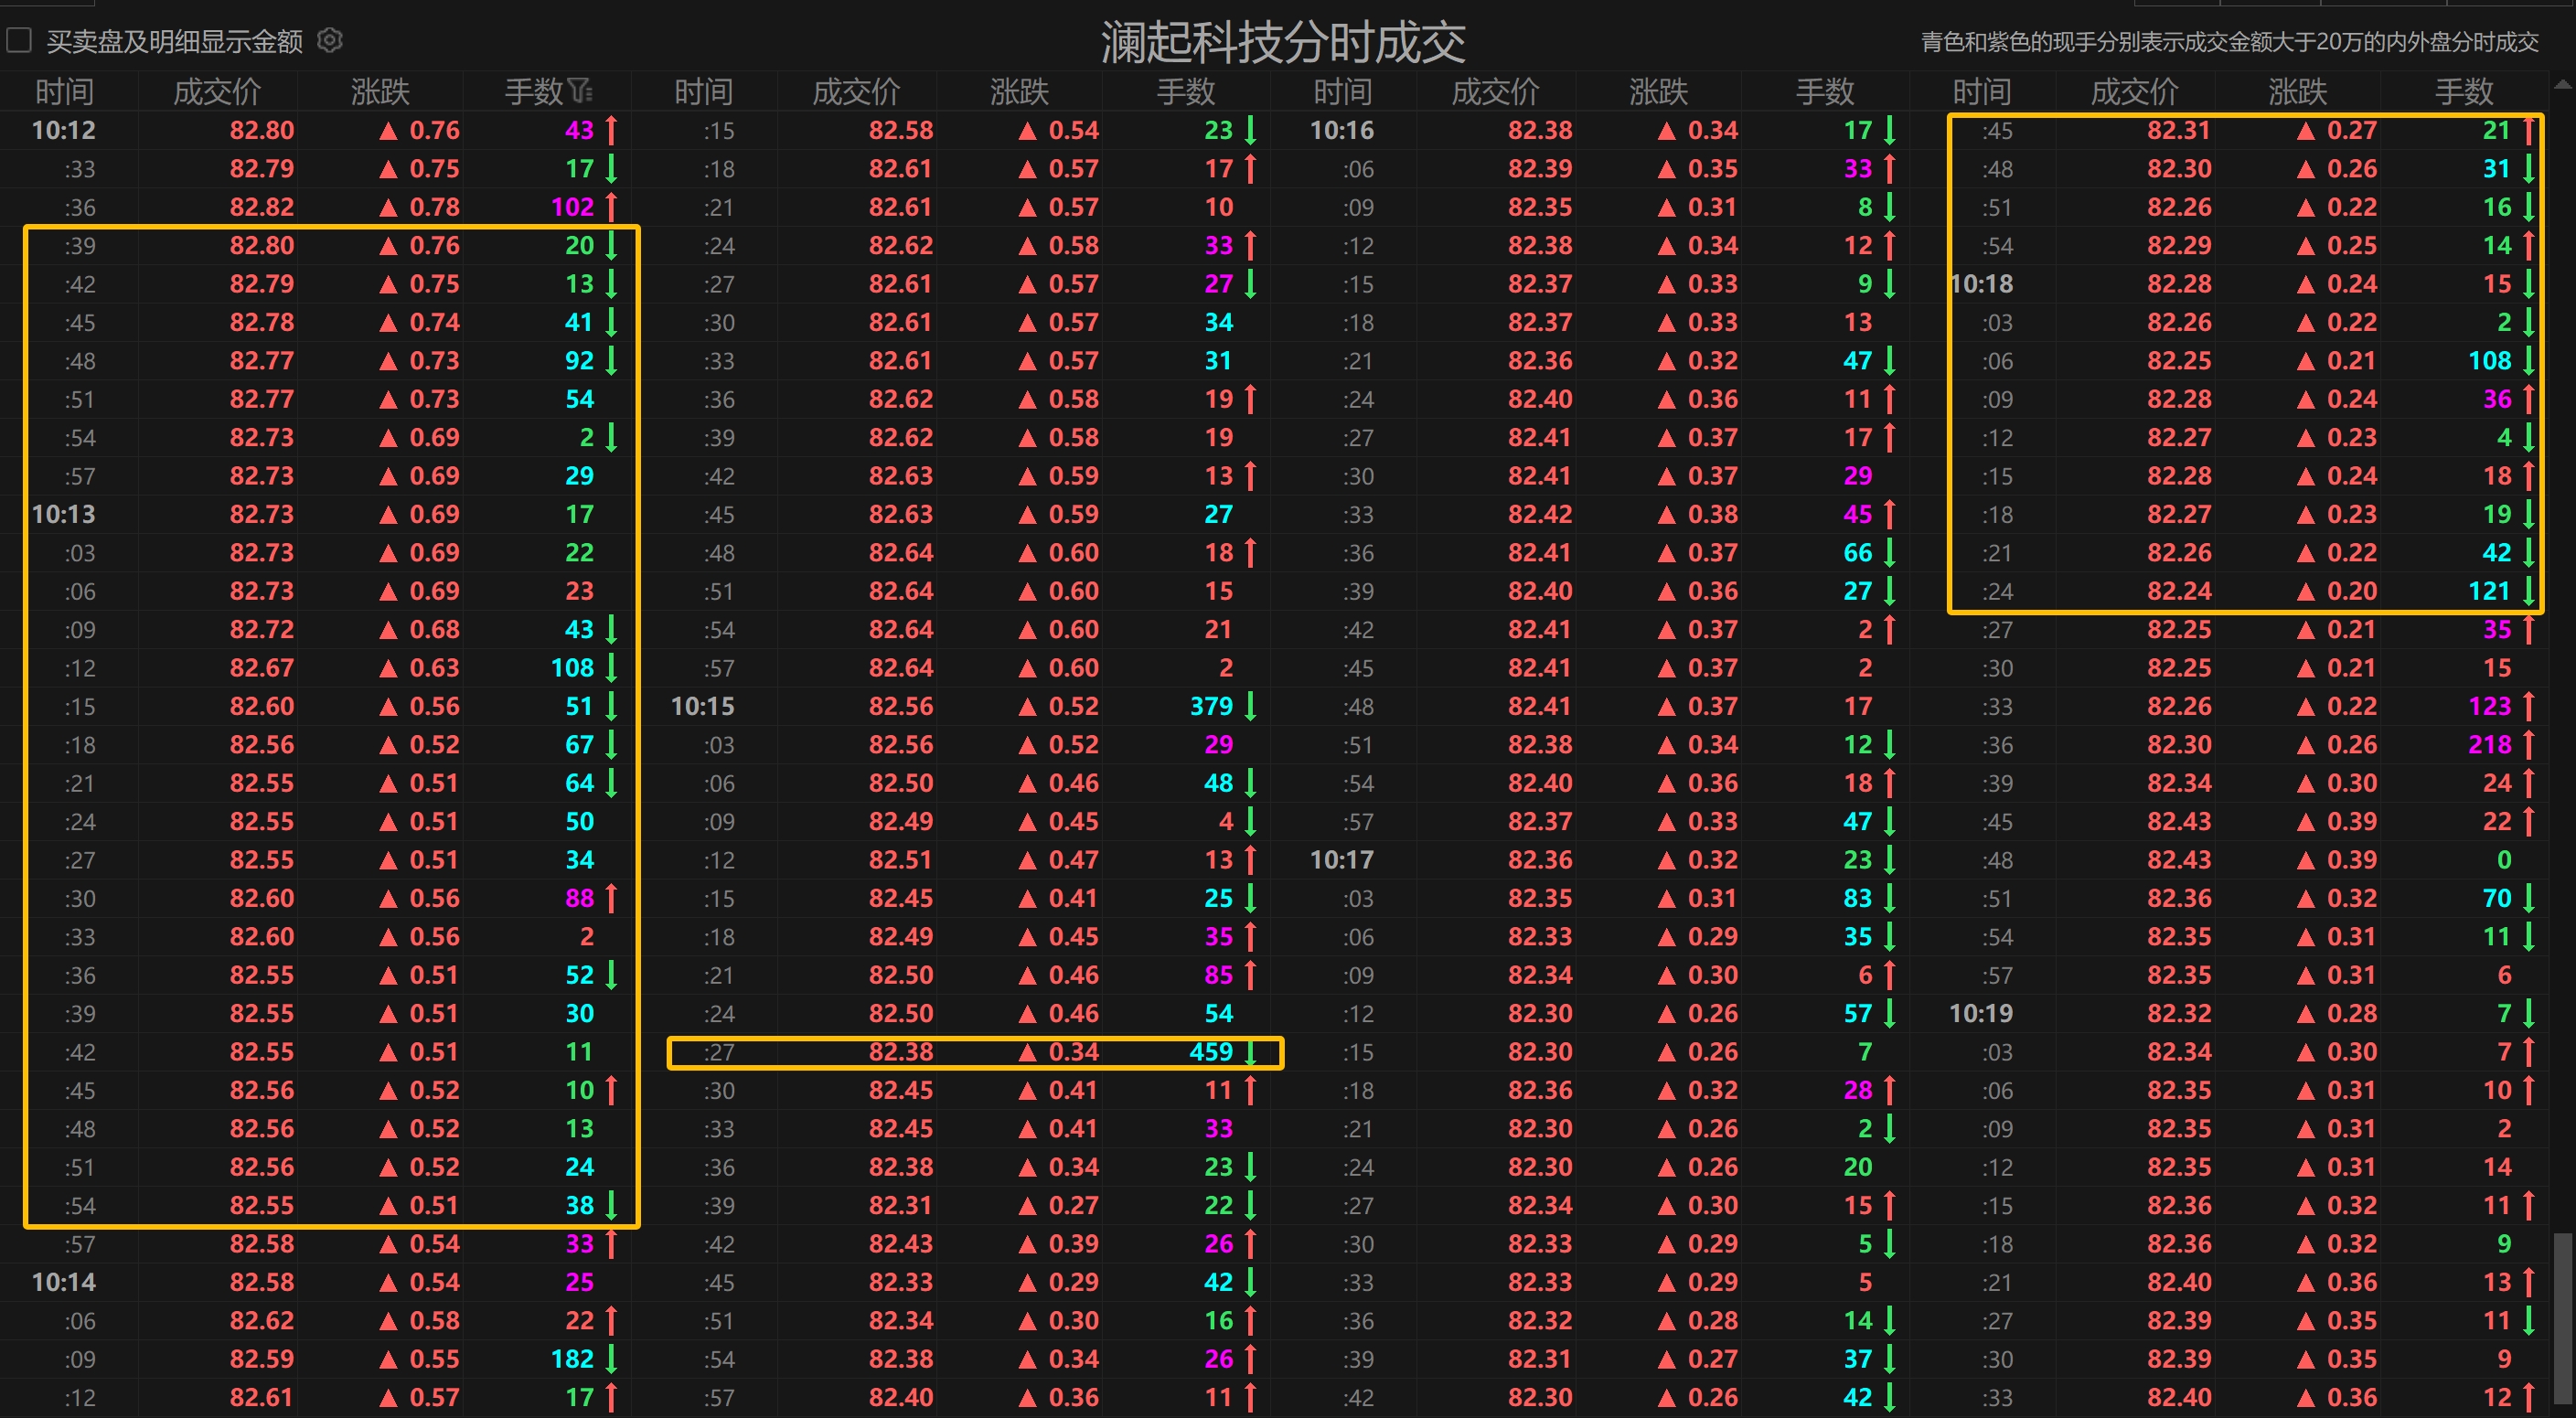Viewport: 2576px width, 1418px height.
Task: Select the 10:12 time cell
Action: 64,130
